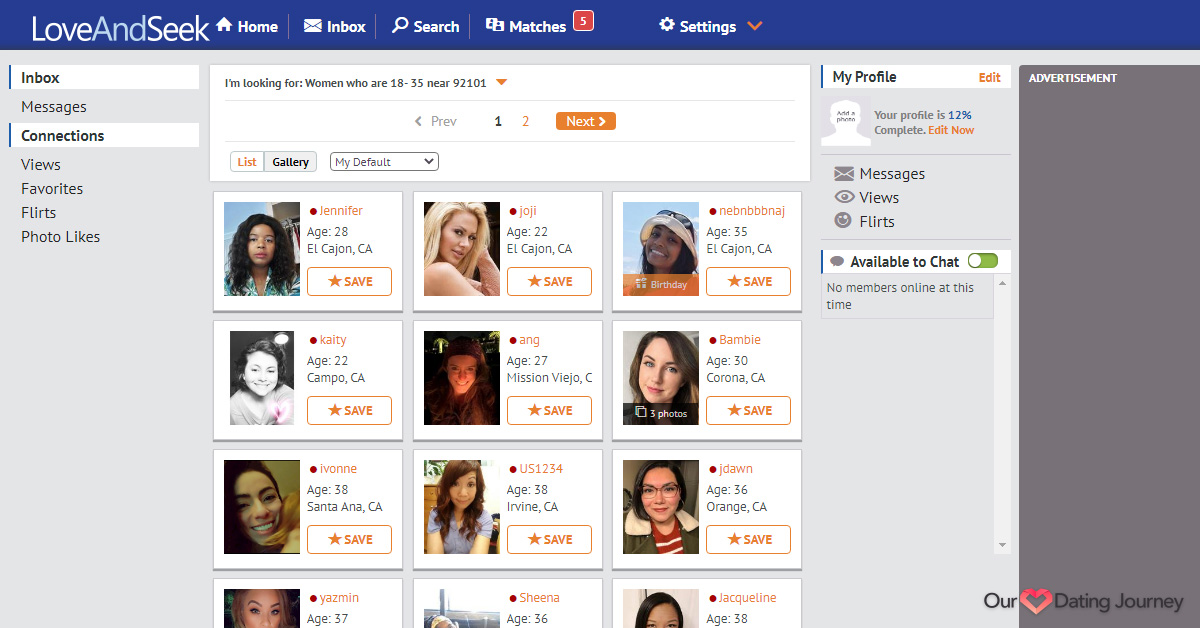Click the Home house icon
1200x628 pixels.
(224, 25)
